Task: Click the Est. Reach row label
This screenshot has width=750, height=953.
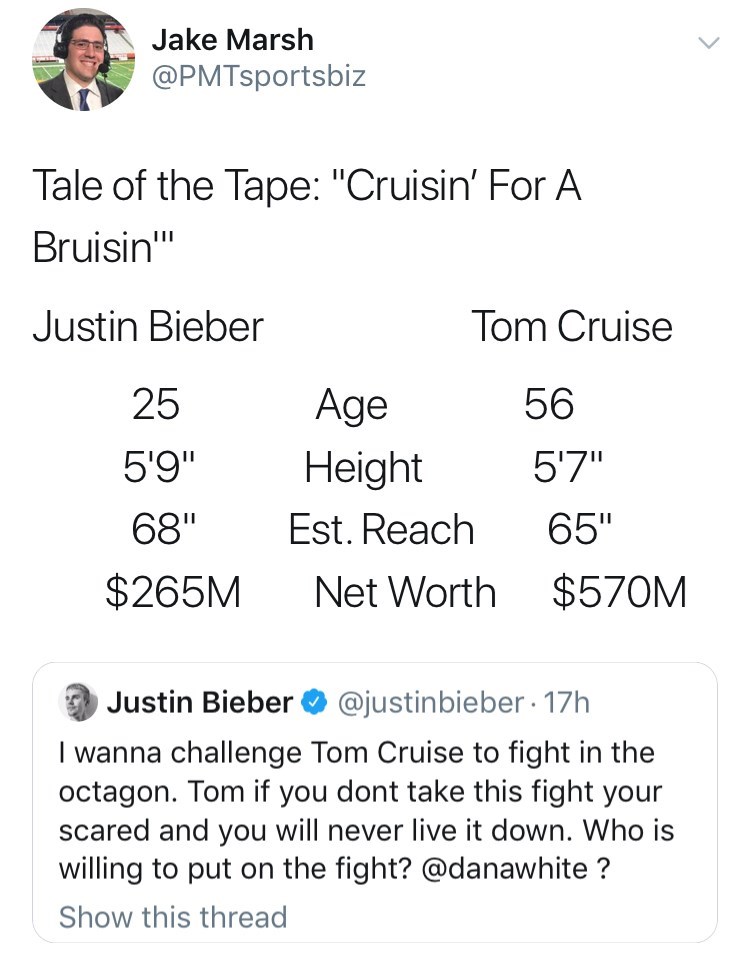Action: [x=381, y=530]
